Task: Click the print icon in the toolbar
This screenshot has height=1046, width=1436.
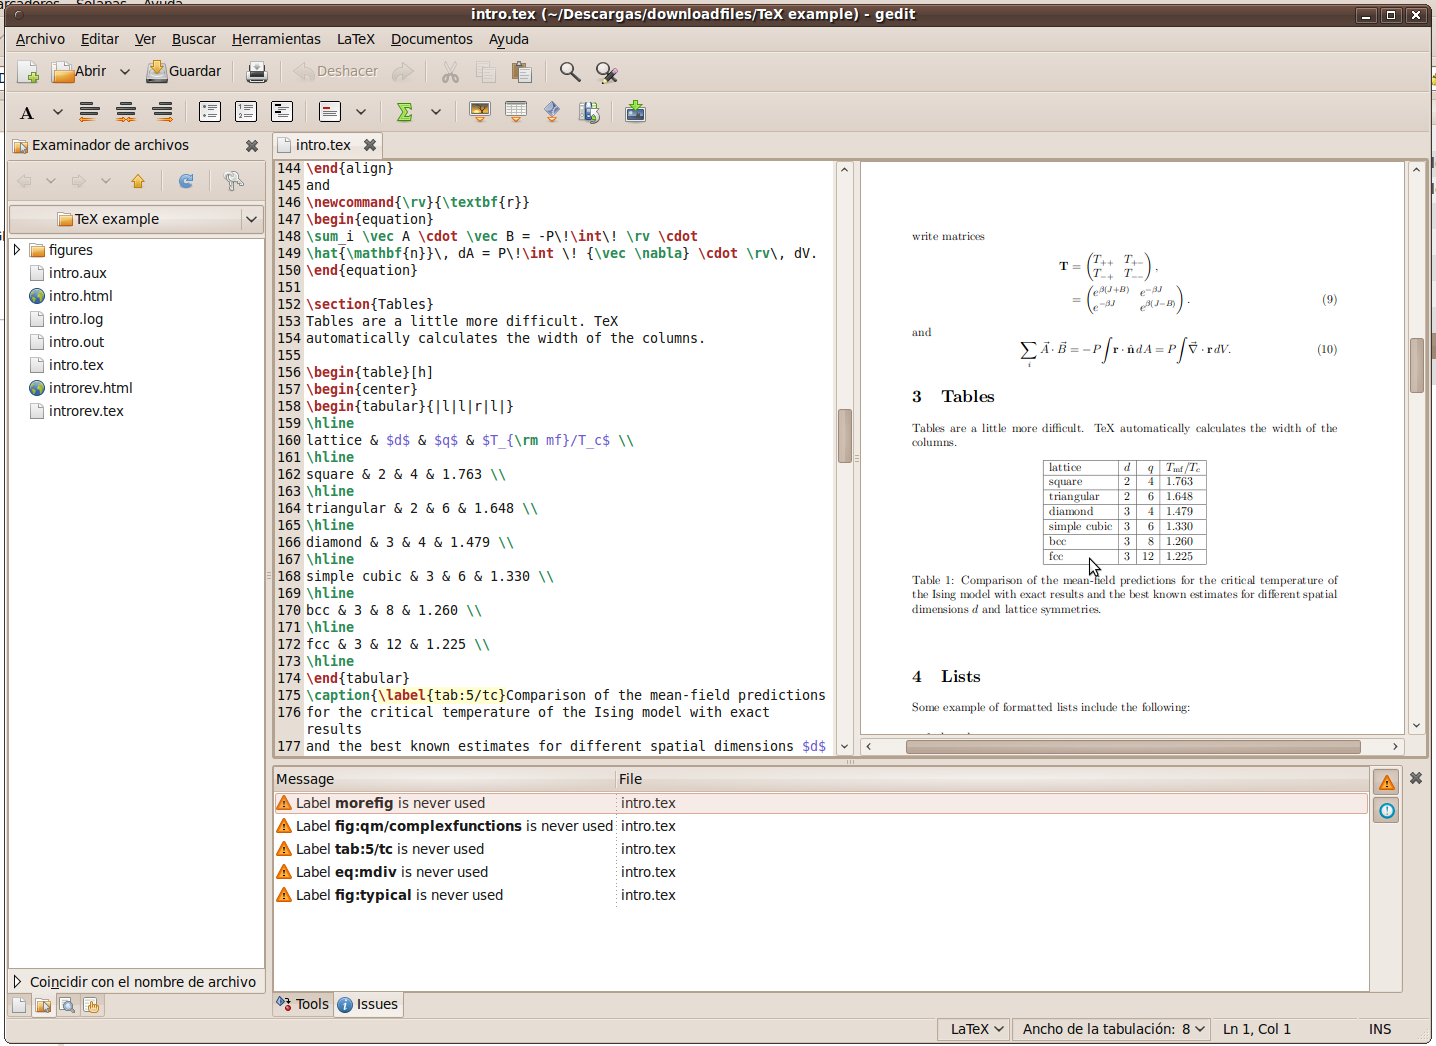Action: pos(257,71)
